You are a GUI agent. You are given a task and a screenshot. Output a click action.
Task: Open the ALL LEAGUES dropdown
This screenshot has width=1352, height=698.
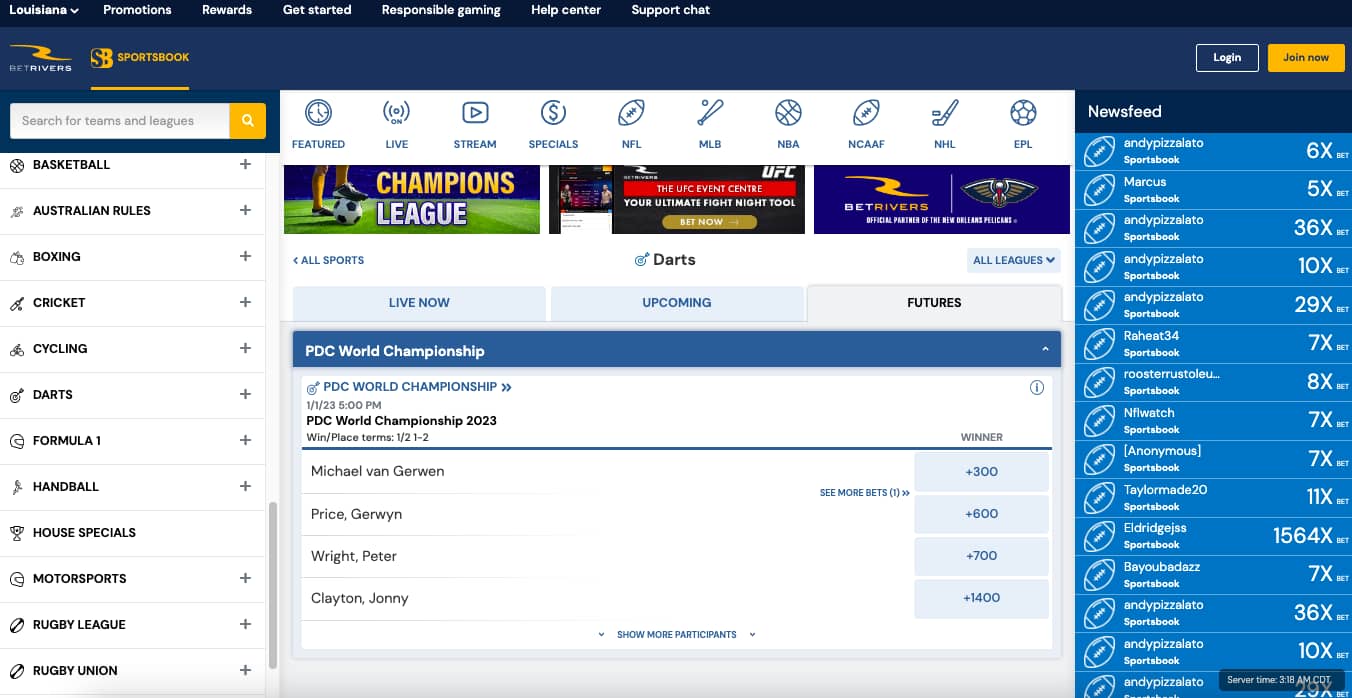coord(1013,259)
